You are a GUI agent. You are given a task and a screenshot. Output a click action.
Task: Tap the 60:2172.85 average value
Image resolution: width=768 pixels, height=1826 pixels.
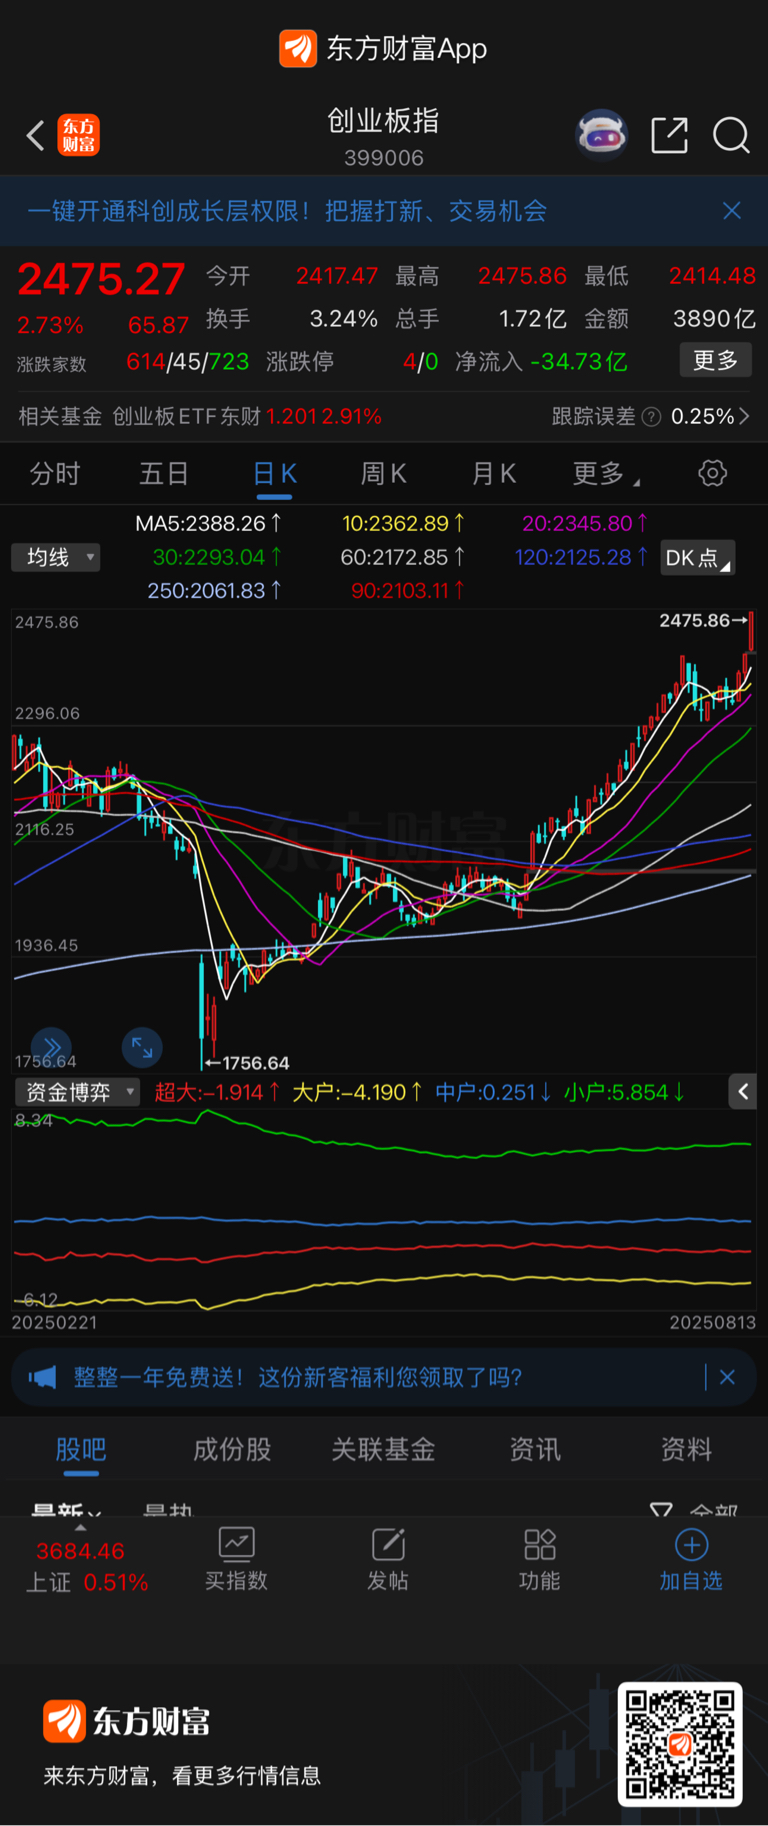(403, 557)
